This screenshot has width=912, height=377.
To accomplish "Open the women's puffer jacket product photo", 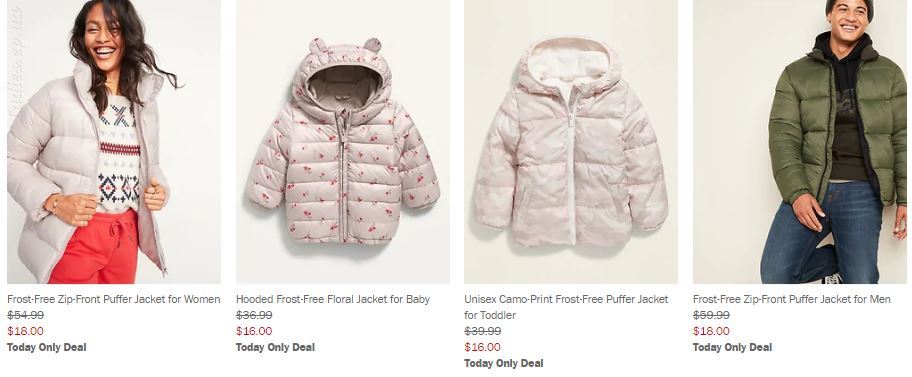I will [113, 141].
